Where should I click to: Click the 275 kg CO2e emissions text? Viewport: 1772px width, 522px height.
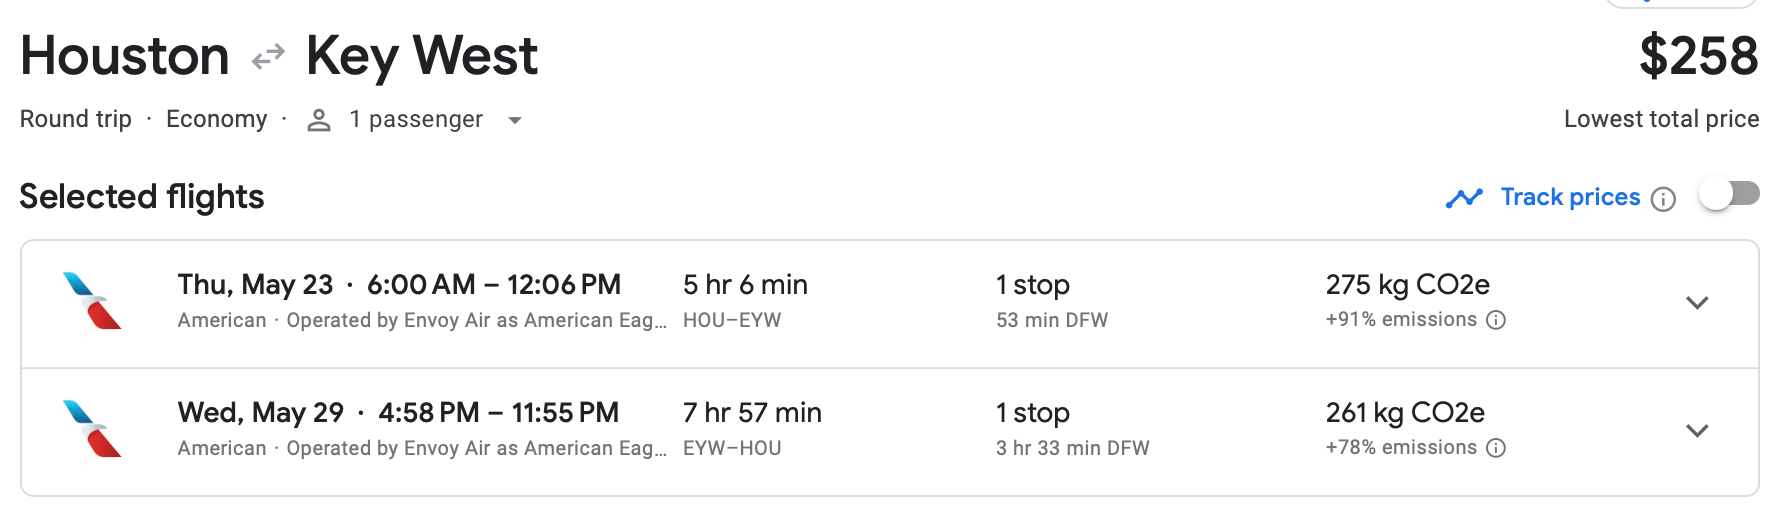(1407, 285)
